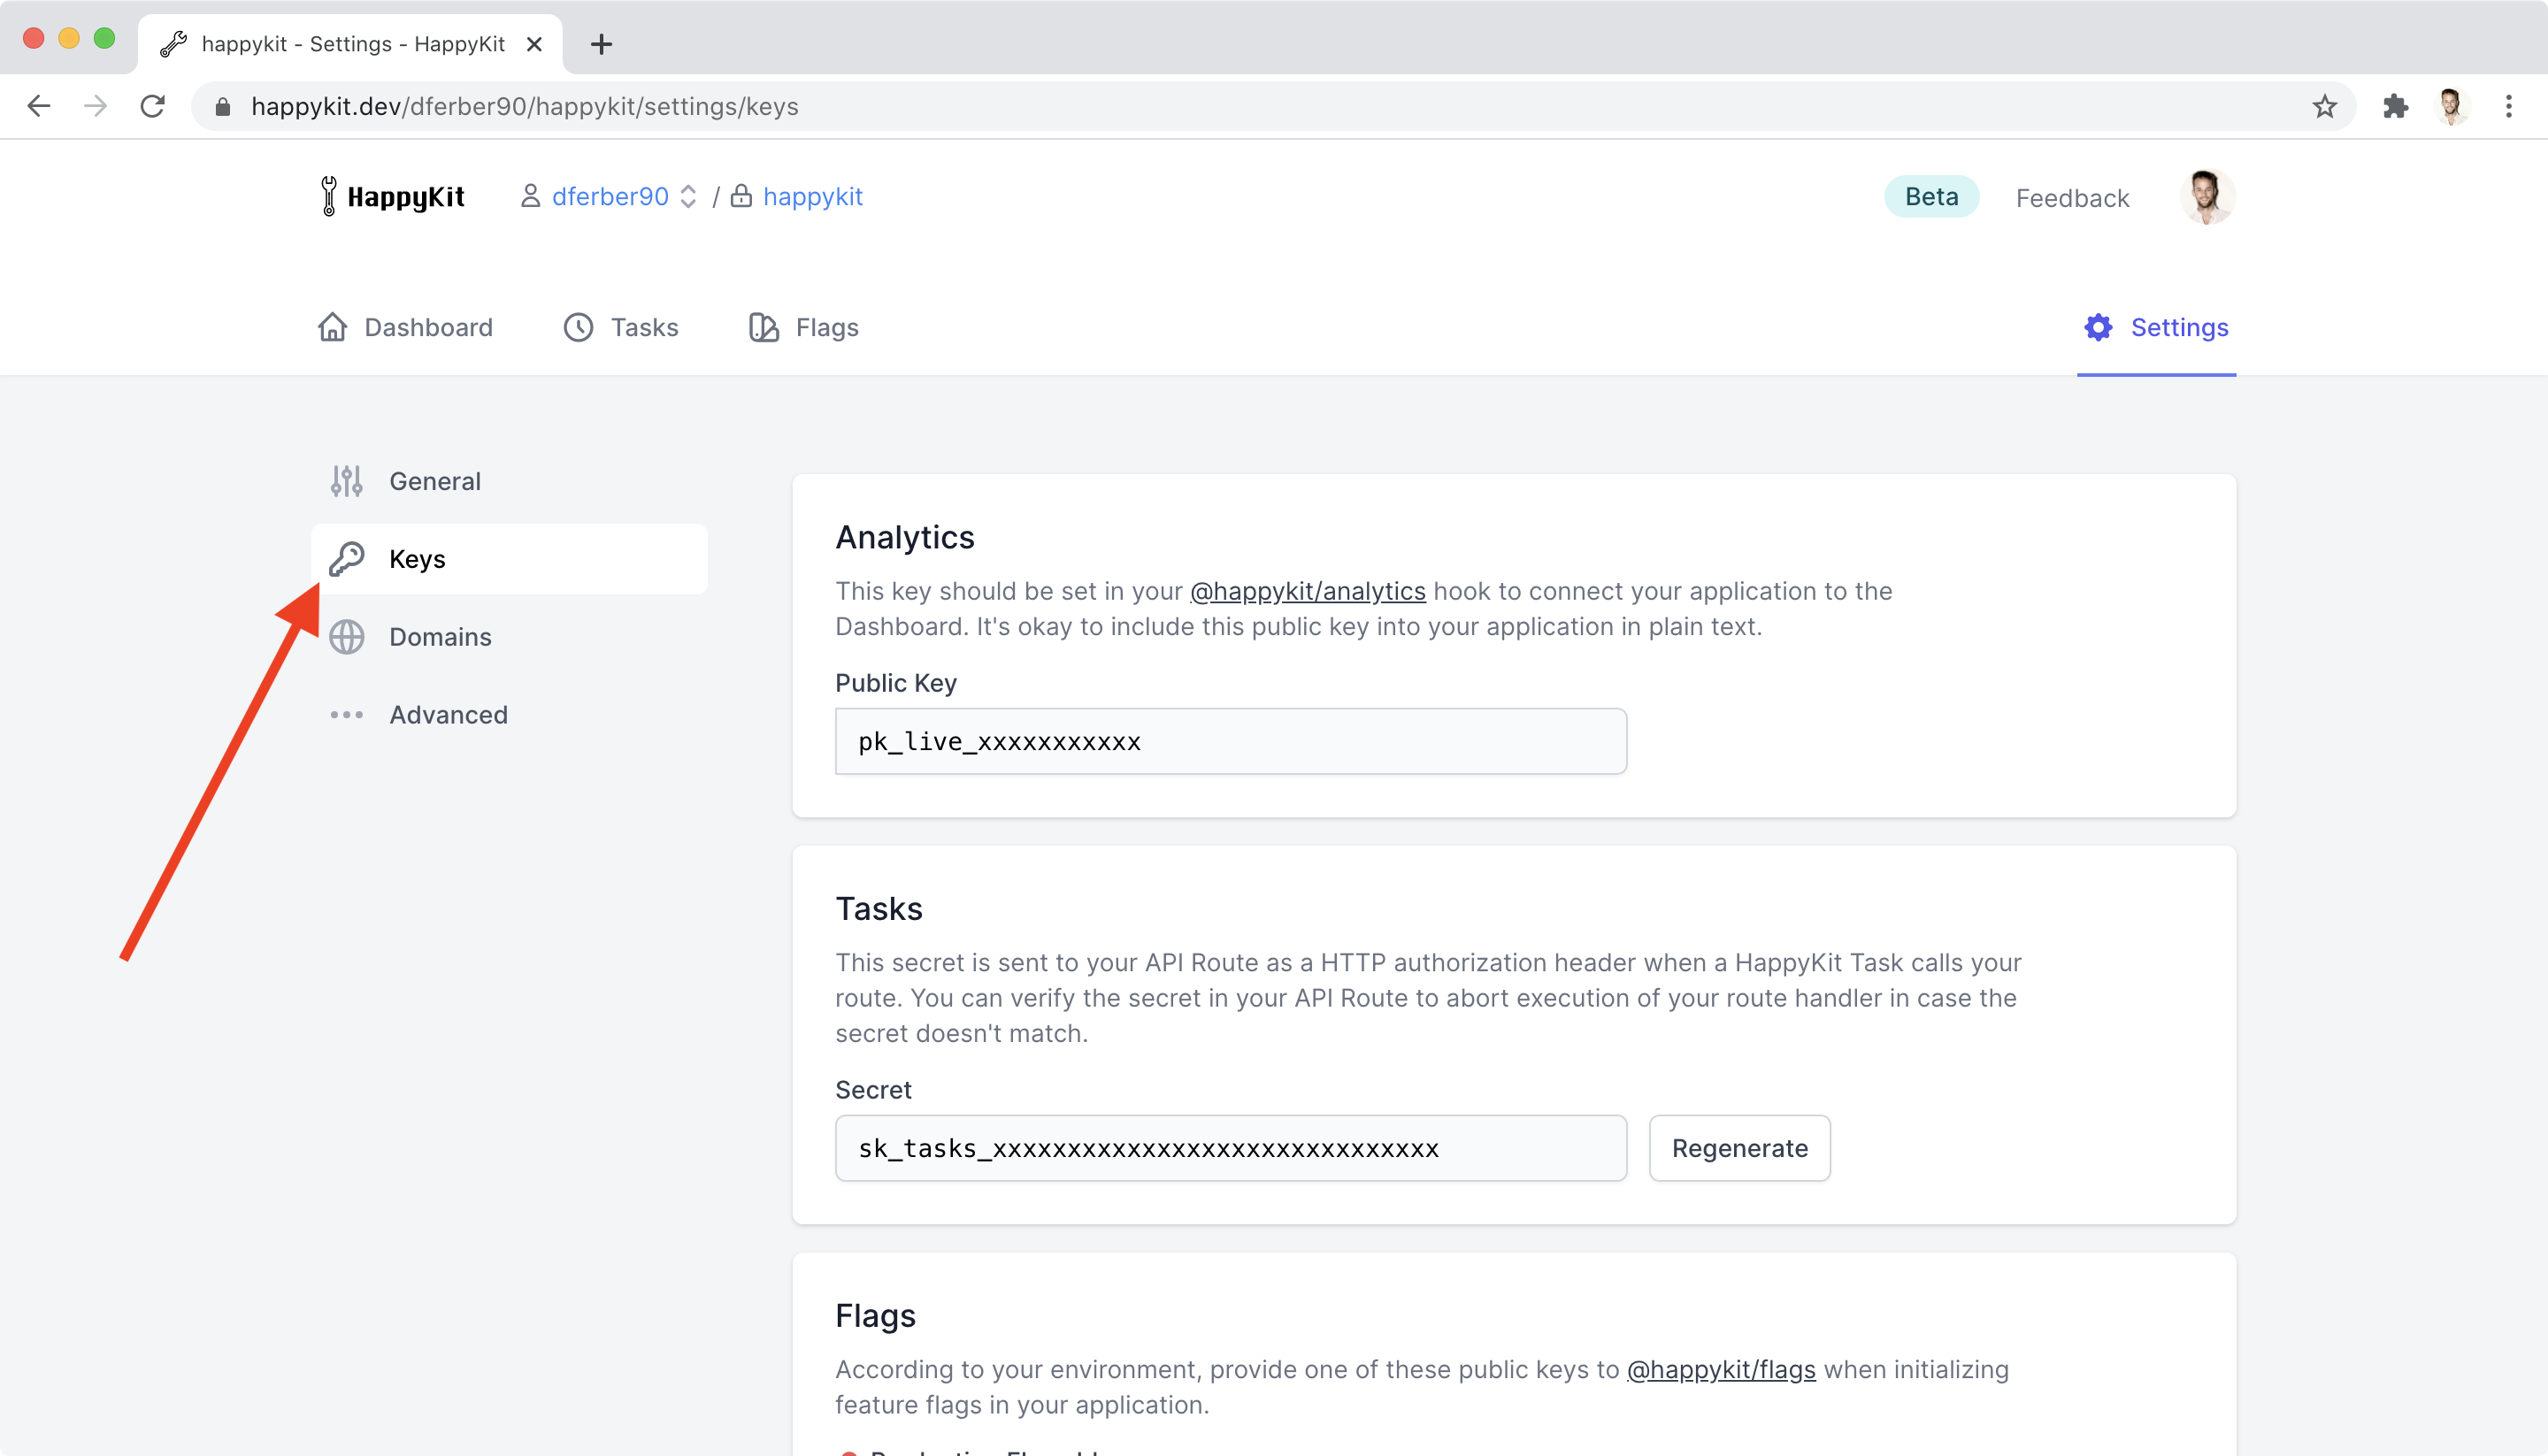Click the Settings gear icon
Viewport: 2548px width, 1456px height.
click(2098, 327)
